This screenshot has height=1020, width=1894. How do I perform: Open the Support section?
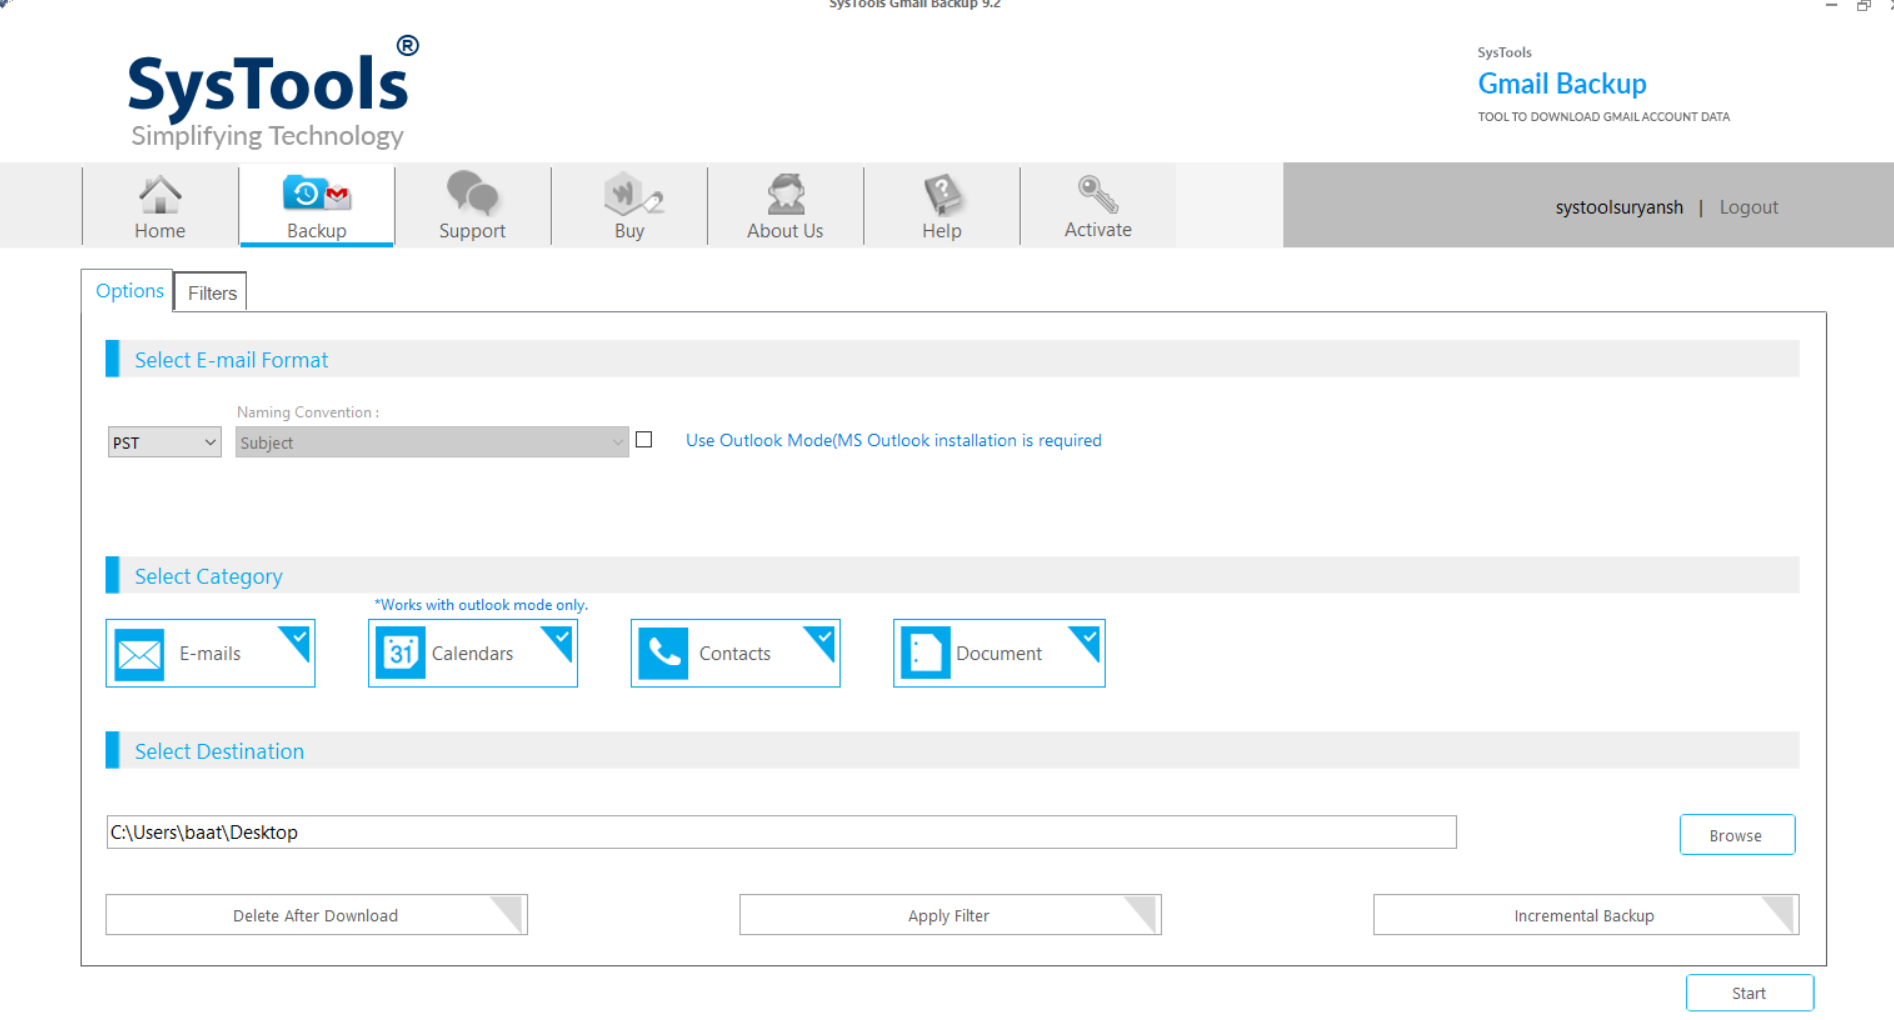coord(472,205)
